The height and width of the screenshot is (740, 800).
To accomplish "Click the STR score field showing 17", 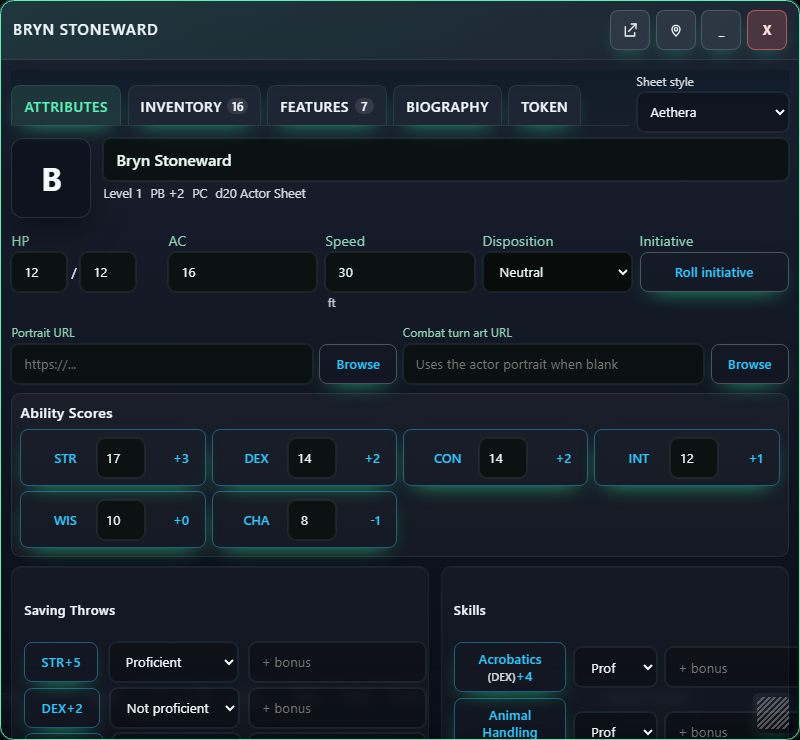I will pyautogui.click(x=121, y=458).
